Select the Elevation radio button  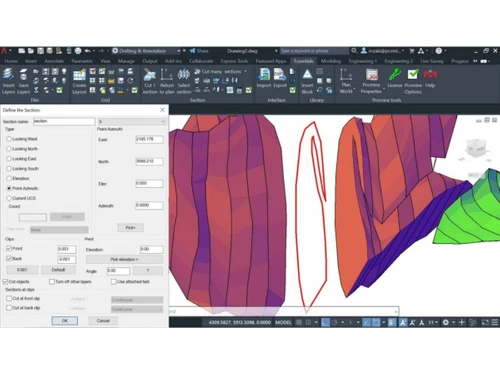point(9,178)
